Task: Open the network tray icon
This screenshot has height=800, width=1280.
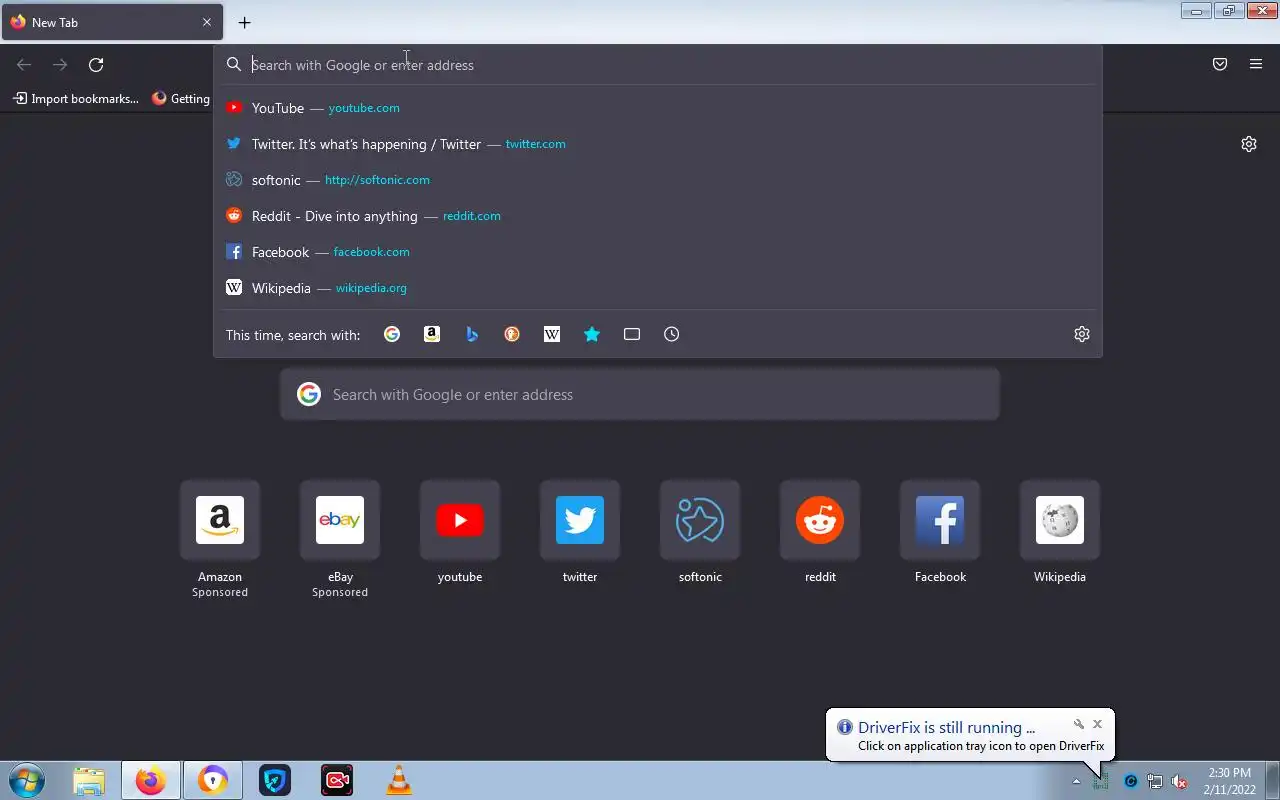Action: [x=1155, y=781]
